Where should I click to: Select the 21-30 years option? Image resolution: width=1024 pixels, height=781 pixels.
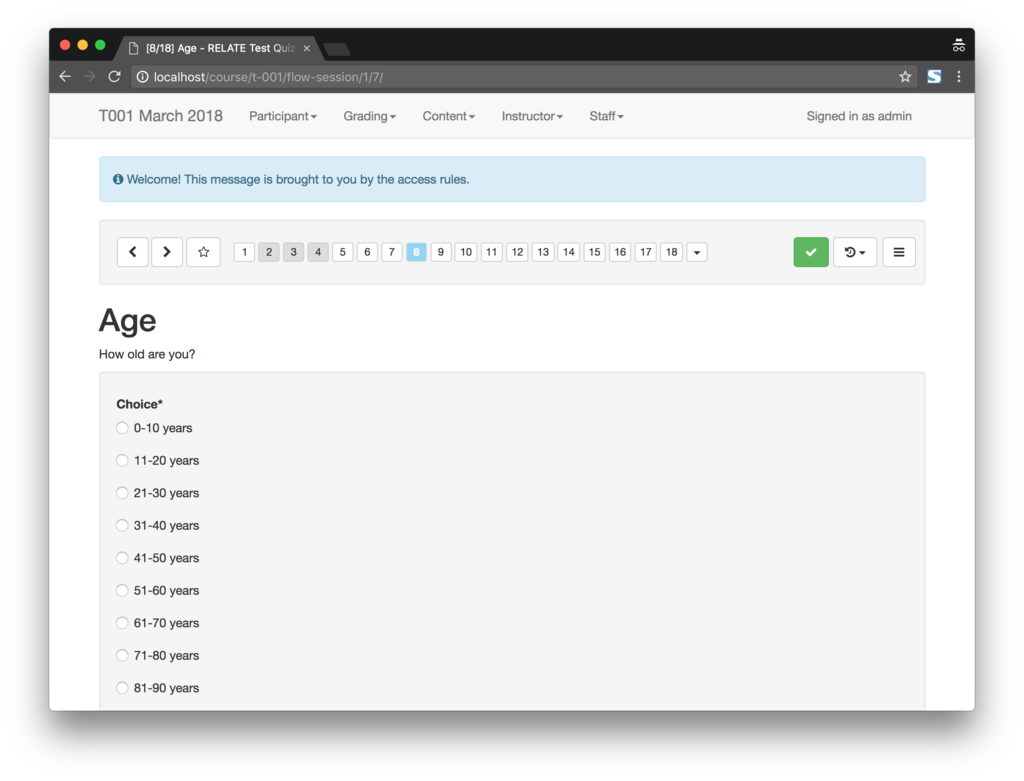pyautogui.click(x=122, y=493)
